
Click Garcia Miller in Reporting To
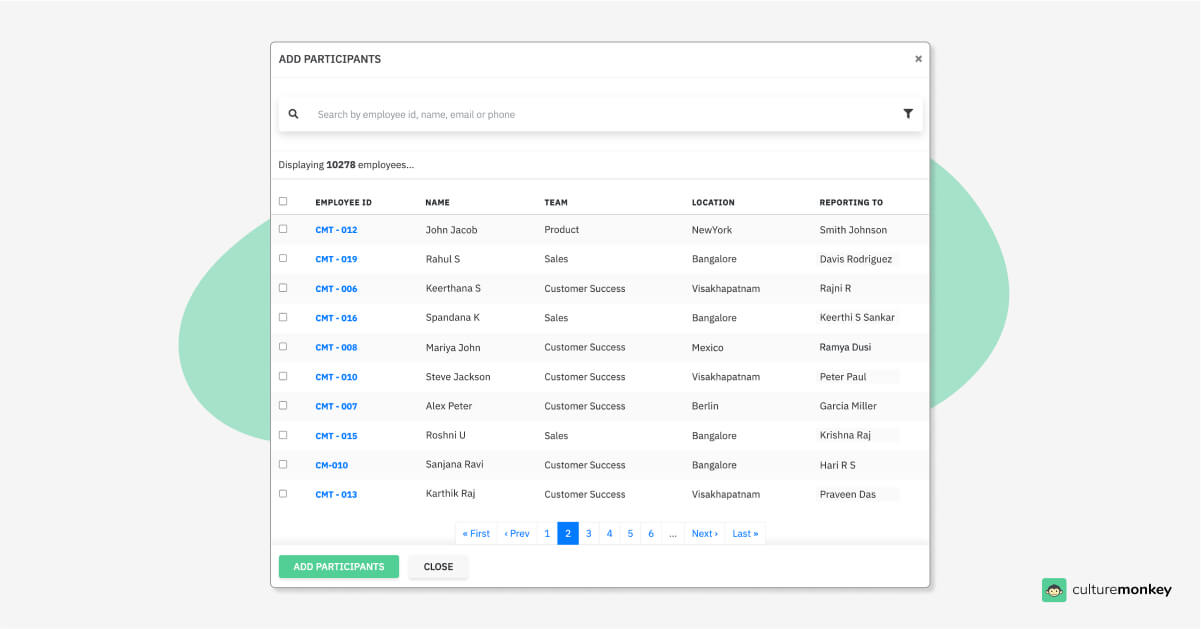click(x=848, y=406)
